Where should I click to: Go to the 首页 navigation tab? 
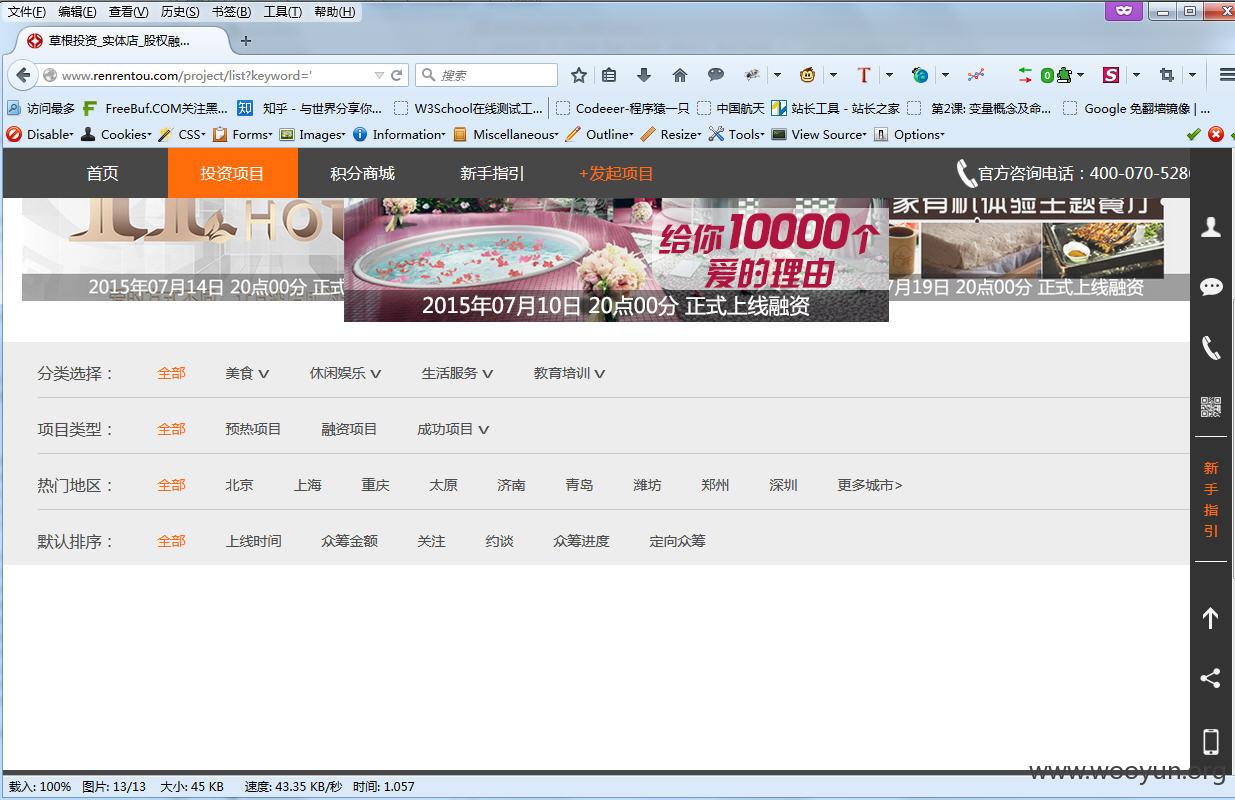coord(102,173)
